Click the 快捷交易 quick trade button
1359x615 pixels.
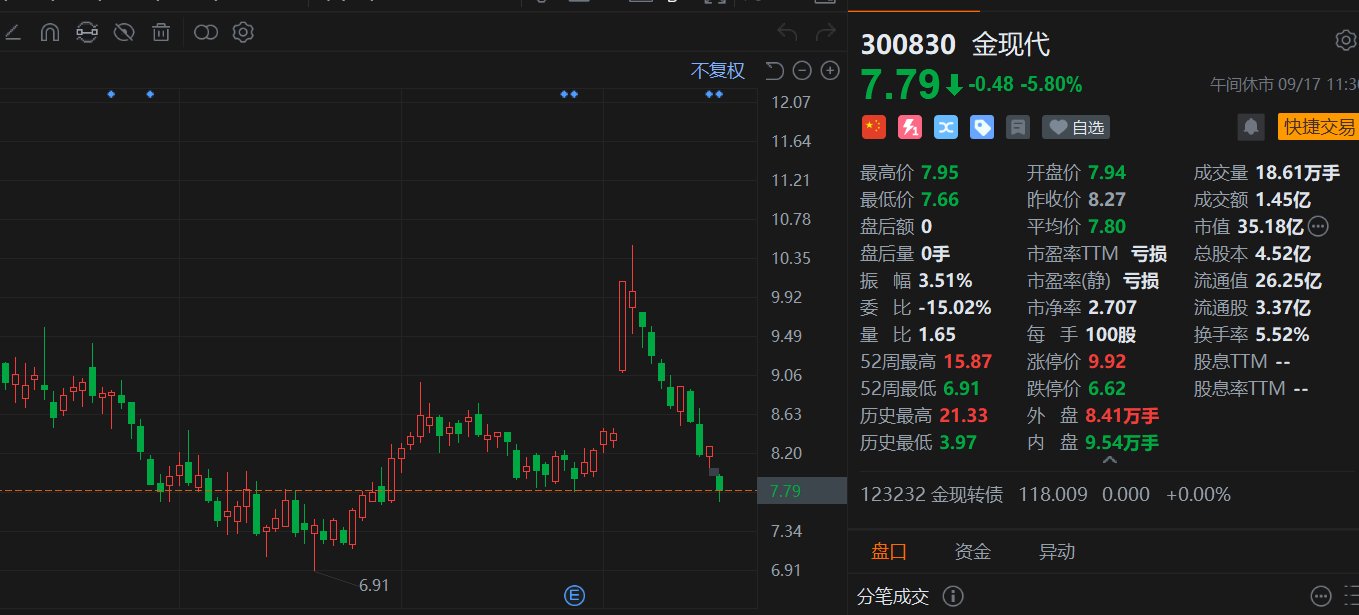point(1318,127)
